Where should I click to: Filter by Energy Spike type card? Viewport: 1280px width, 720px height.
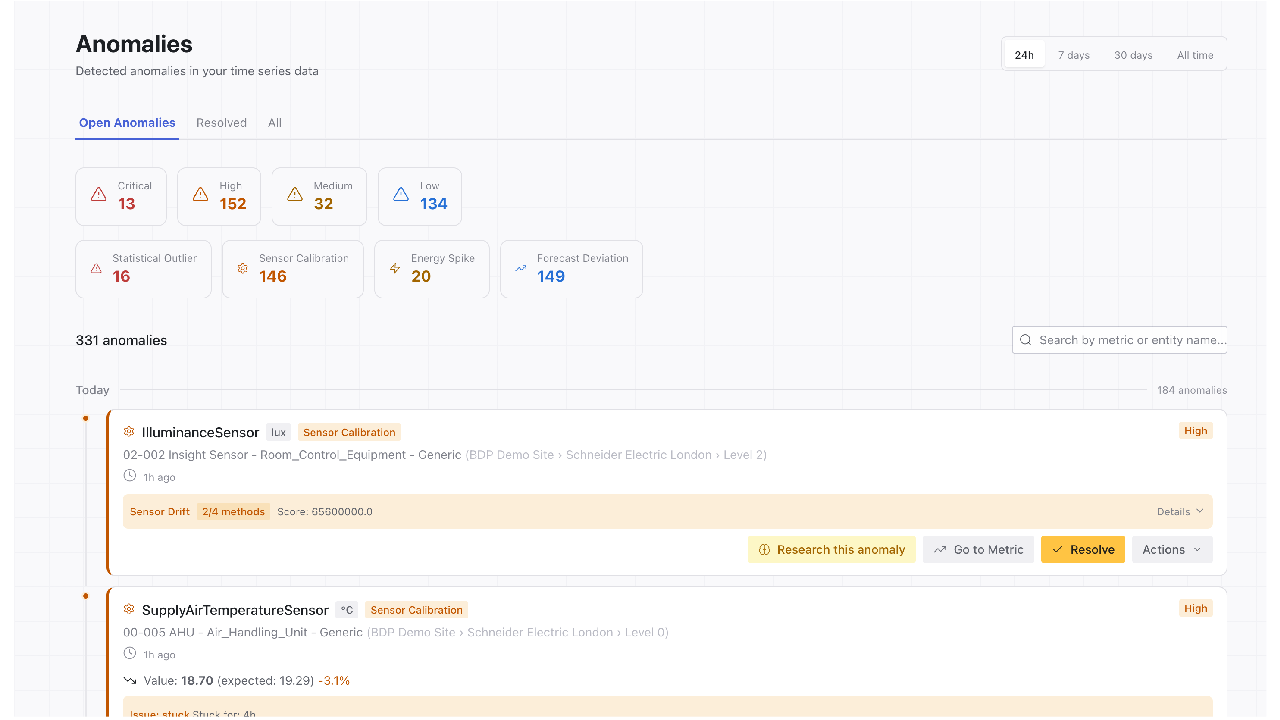432,269
